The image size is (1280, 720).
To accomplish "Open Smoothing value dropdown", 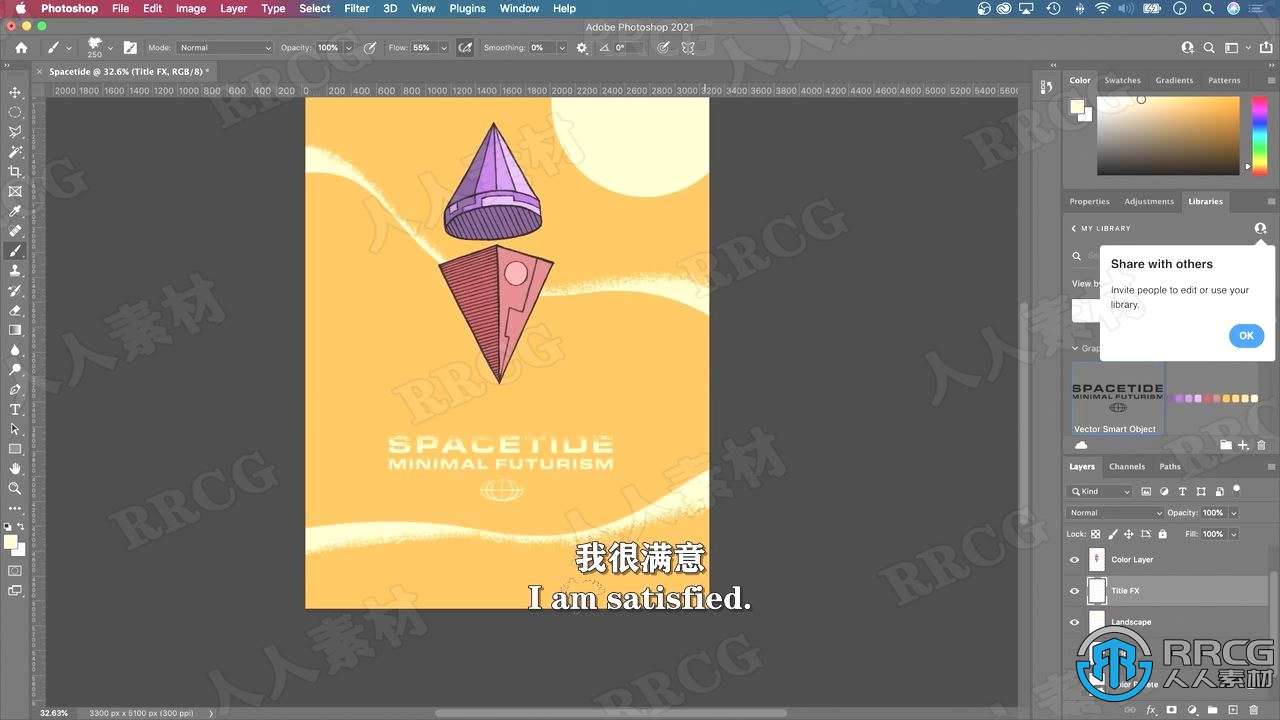I will (x=562, y=47).
